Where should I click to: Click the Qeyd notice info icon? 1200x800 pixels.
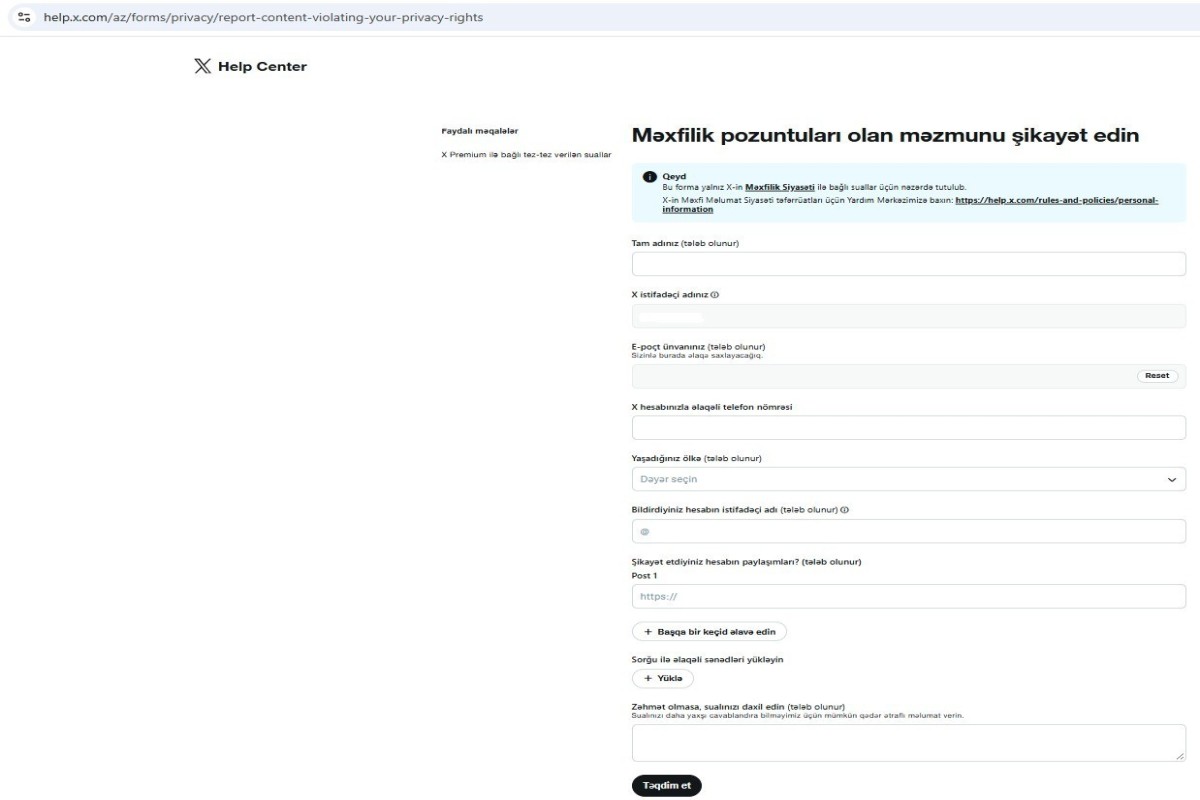pos(649,178)
